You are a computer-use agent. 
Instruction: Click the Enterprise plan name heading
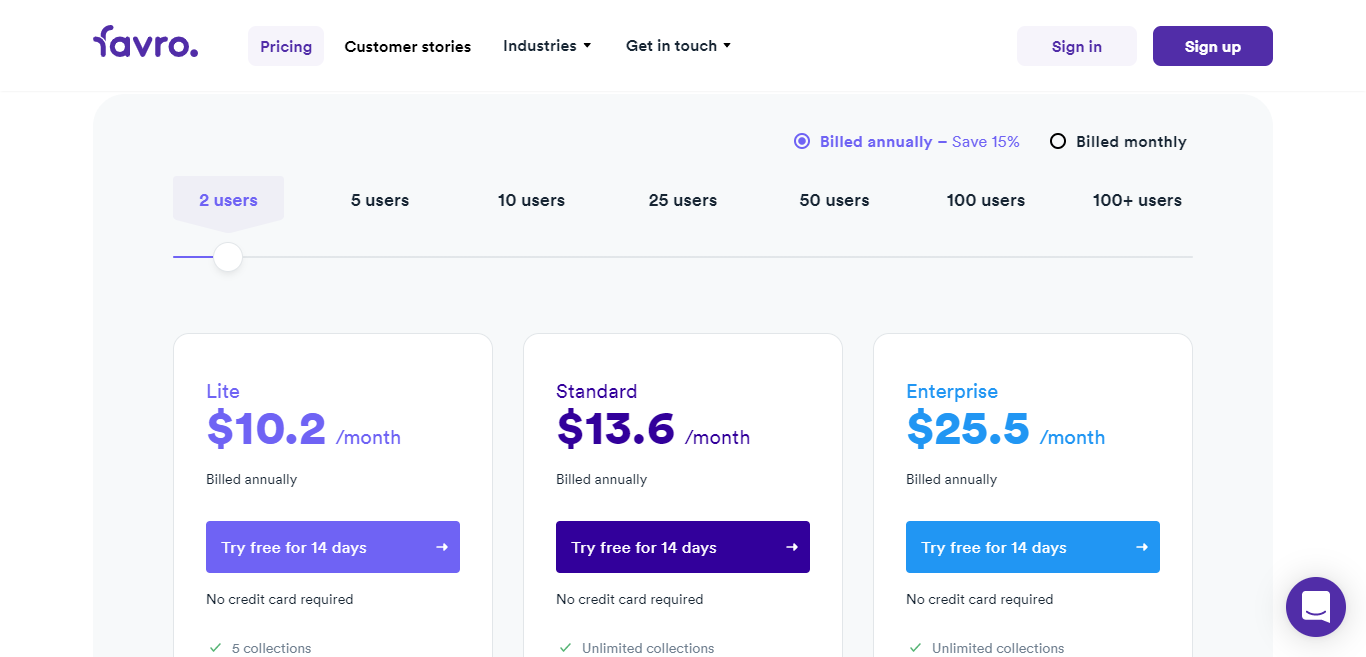(x=952, y=391)
